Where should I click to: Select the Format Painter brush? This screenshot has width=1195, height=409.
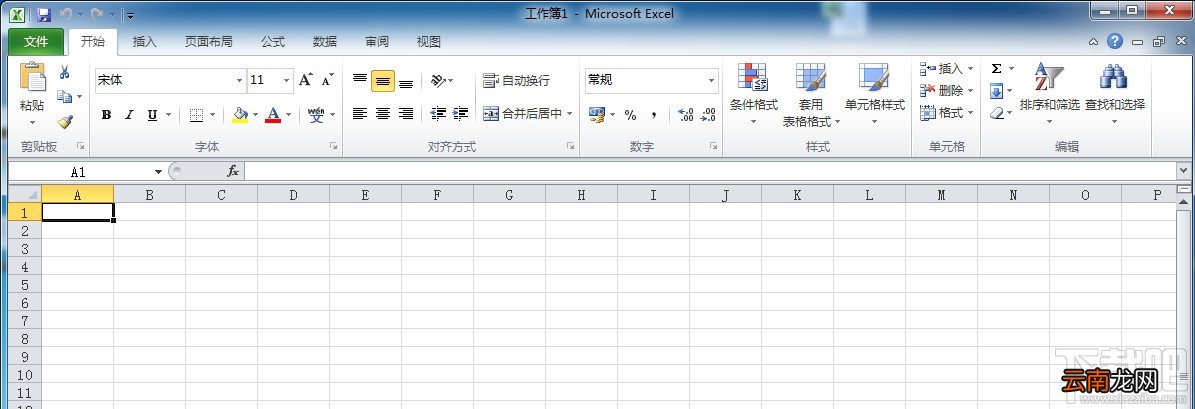pyautogui.click(x=65, y=121)
